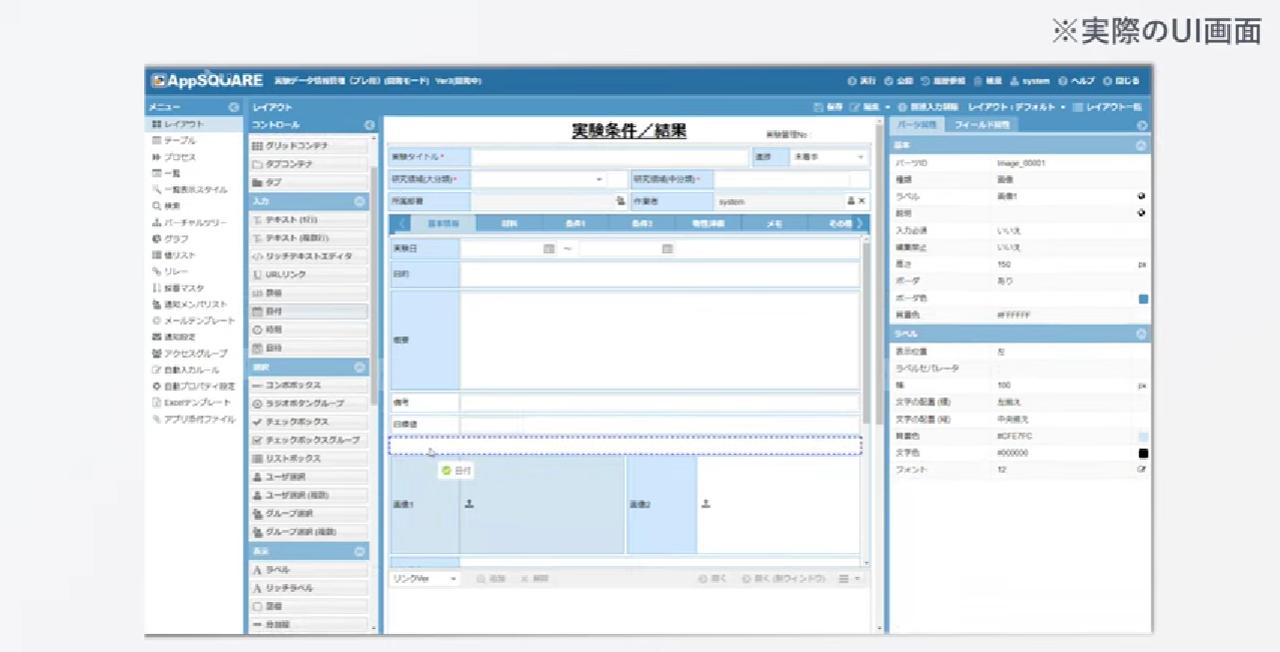Screen dimensions: 1280x652
Task: Click 保存 in the layout toolbar
Action: (x=829, y=107)
